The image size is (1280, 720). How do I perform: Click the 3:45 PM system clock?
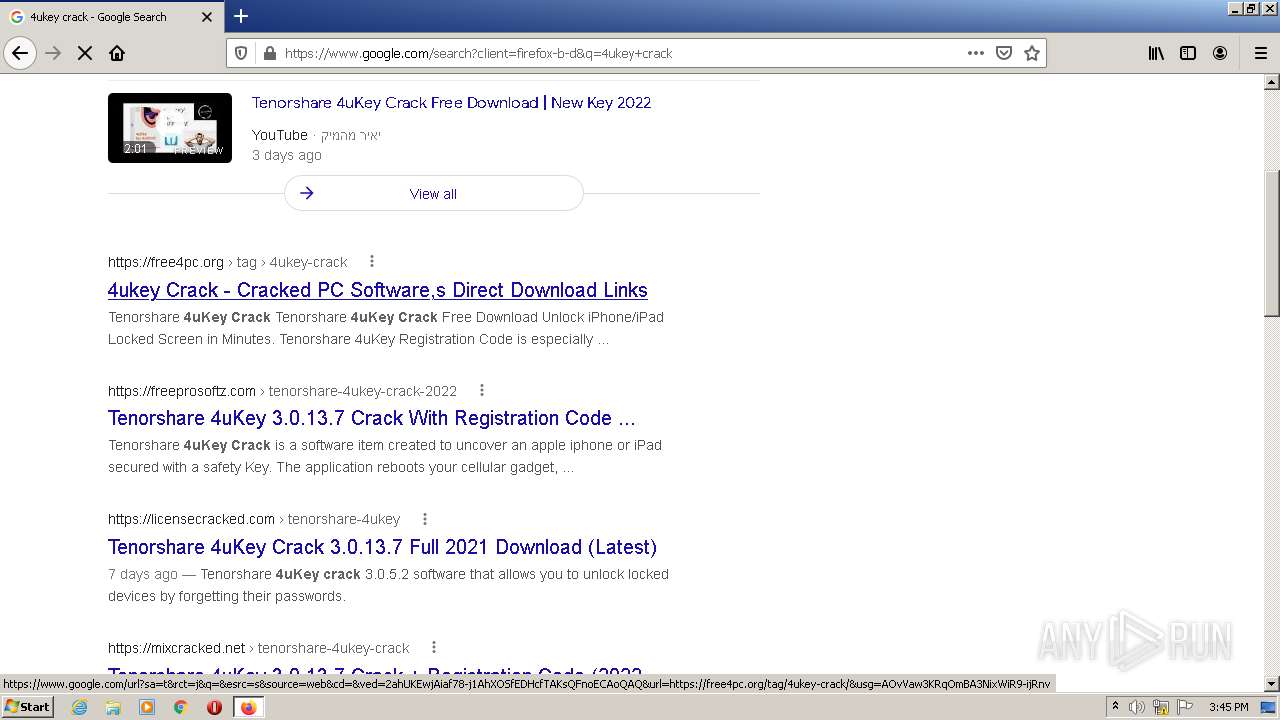click(1229, 707)
